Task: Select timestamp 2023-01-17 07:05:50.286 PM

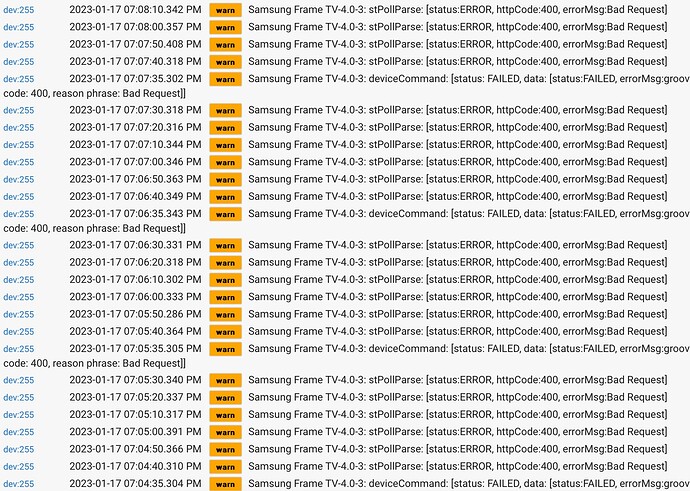Action: coord(136,314)
